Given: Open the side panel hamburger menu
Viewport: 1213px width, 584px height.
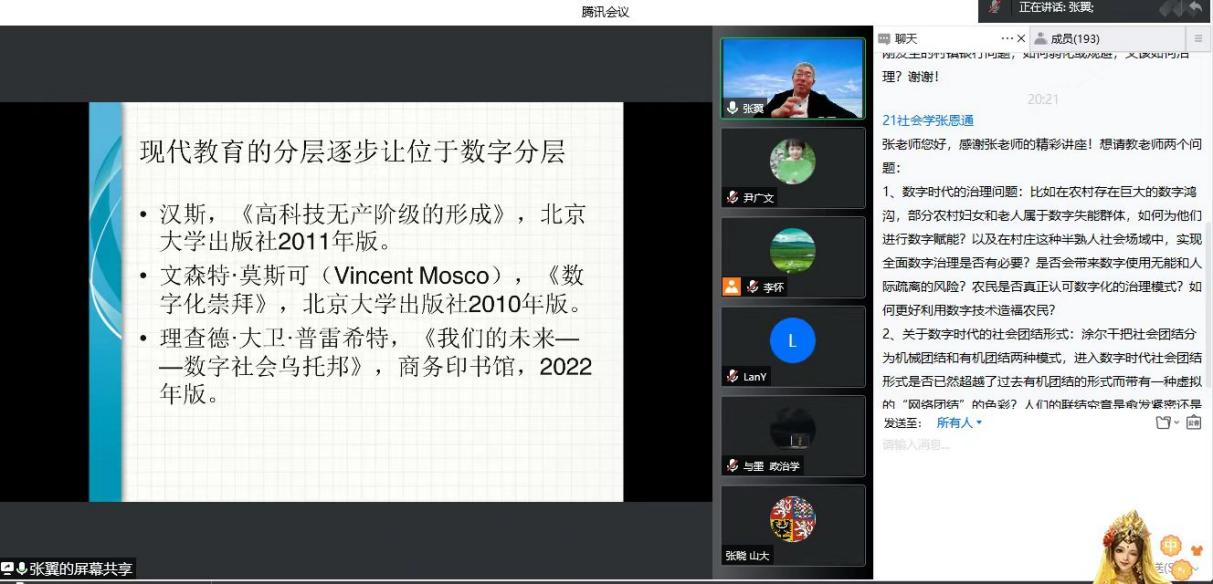Looking at the screenshot, I should pyautogui.click(x=1198, y=39).
